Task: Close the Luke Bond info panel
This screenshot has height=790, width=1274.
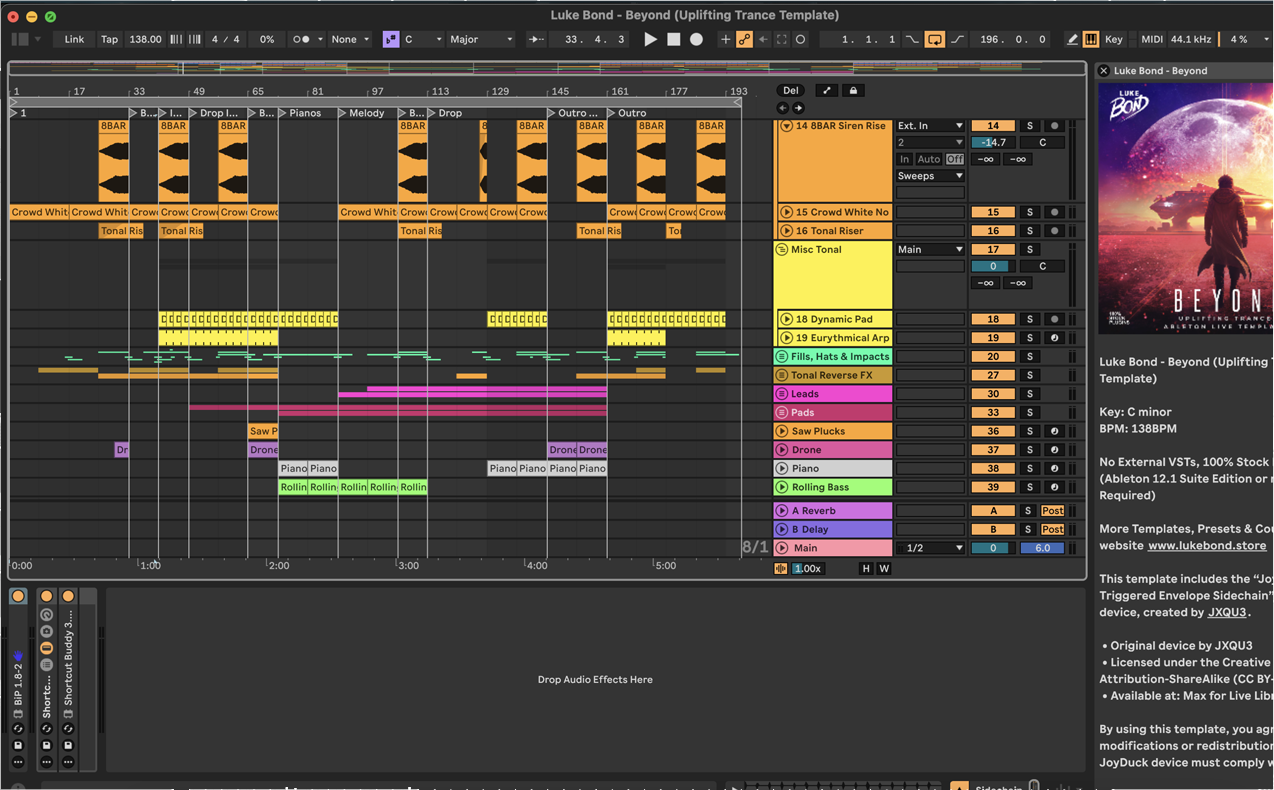Action: click(1104, 71)
